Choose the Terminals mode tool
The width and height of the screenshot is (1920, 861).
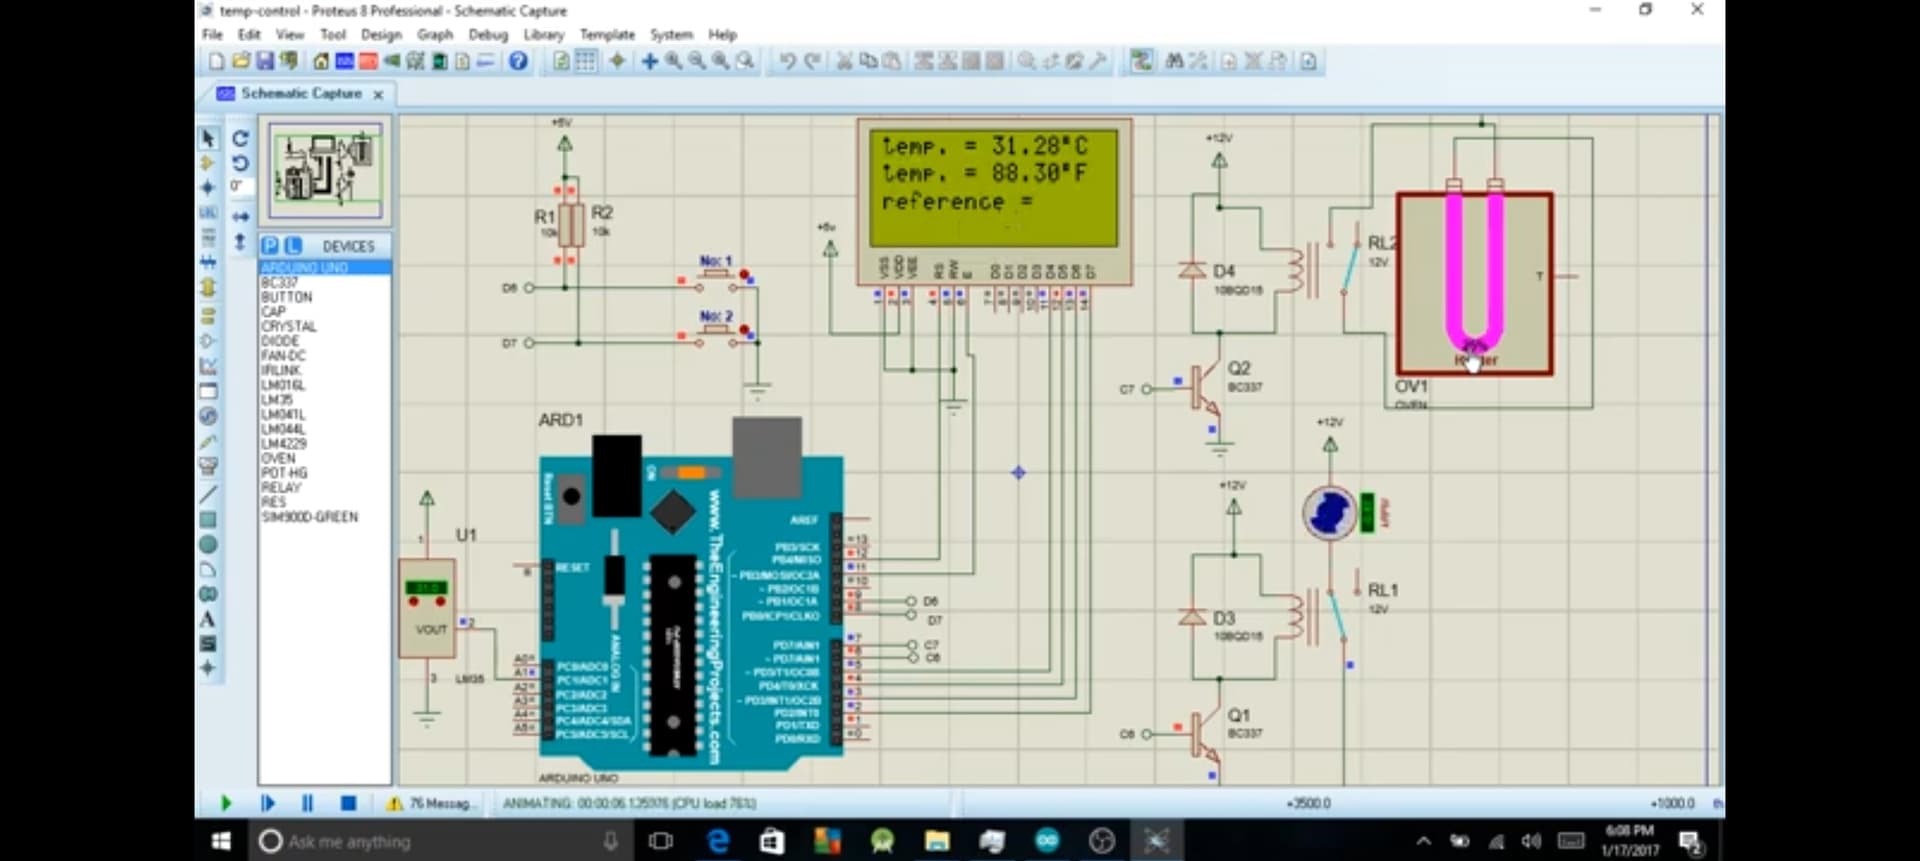208,316
